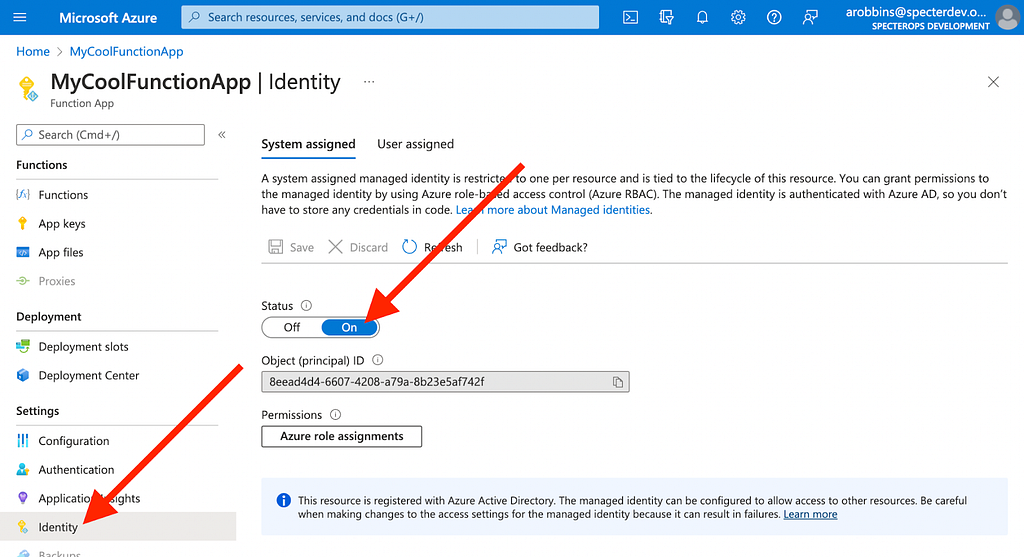Open the Directories and subscriptions filter icon
The width and height of the screenshot is (1024, 557).
click(666, 18)
